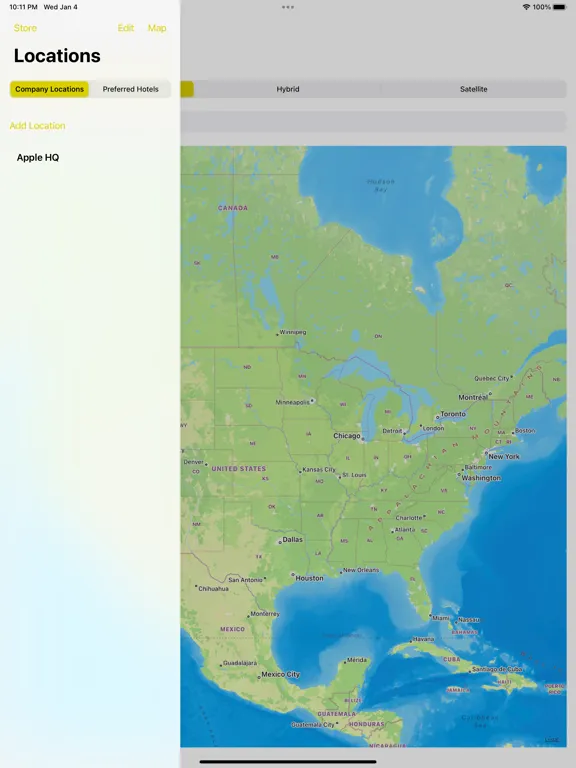Tap the Store back button
Viewport: 576px width, 768px height.
coord(25,28)
